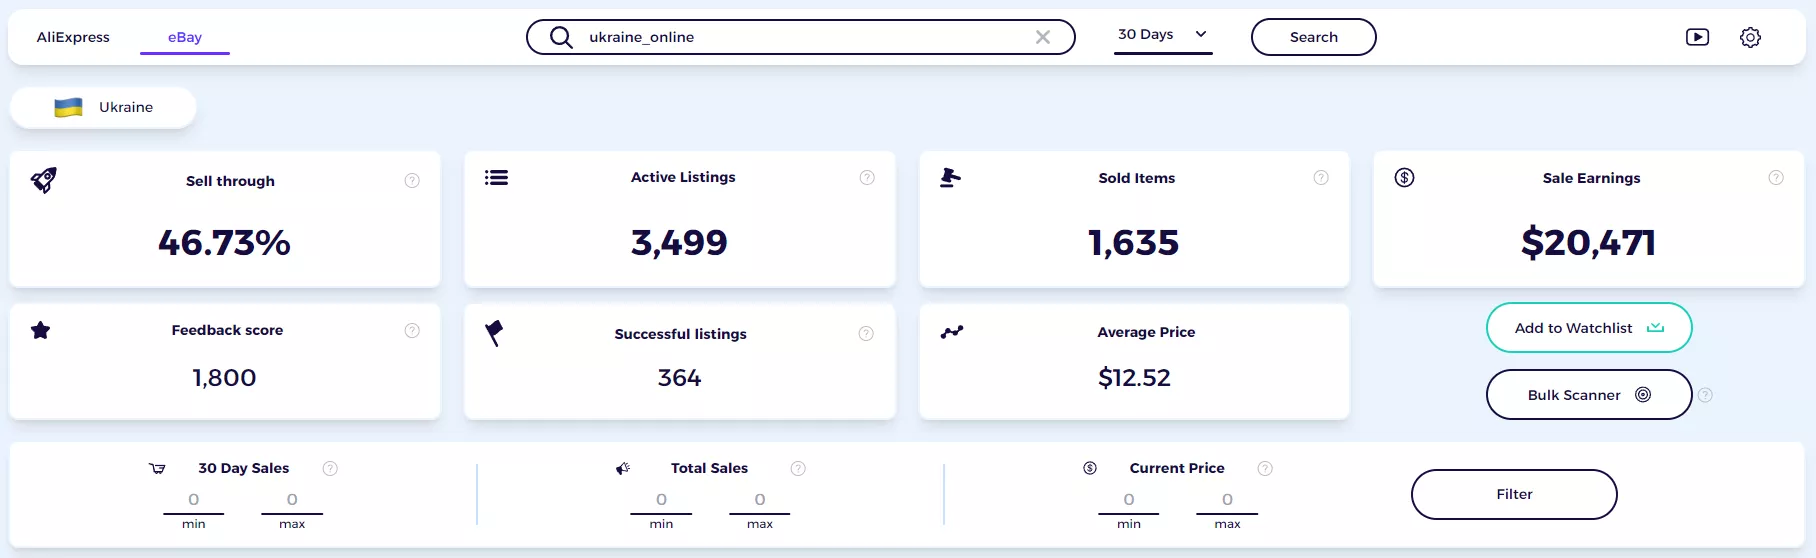Click the $20,471 sale earnings value
Screen dimensions: 1816x558
tap(1588, 243)
